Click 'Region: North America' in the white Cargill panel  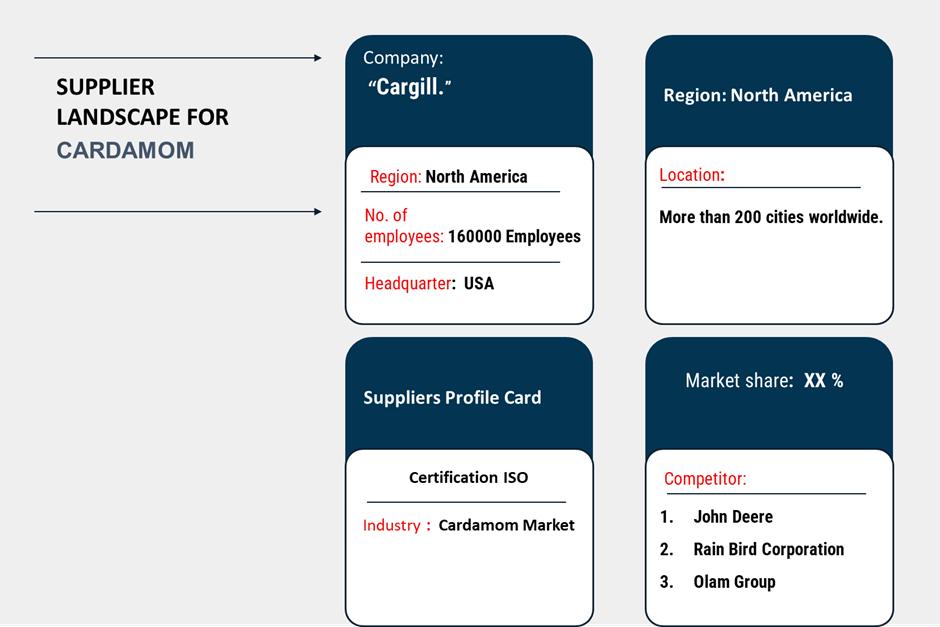(x=448, y=177)
